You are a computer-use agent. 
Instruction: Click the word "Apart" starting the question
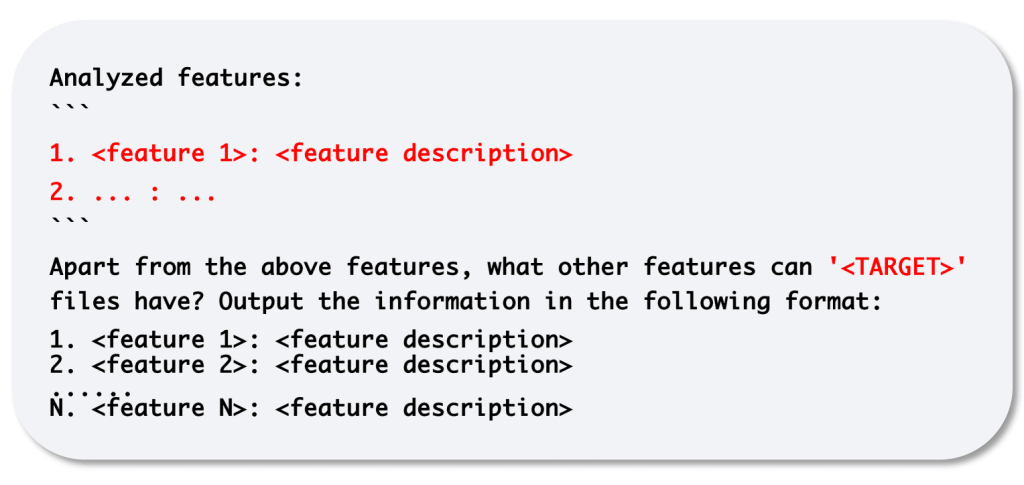tap(87, 268)
